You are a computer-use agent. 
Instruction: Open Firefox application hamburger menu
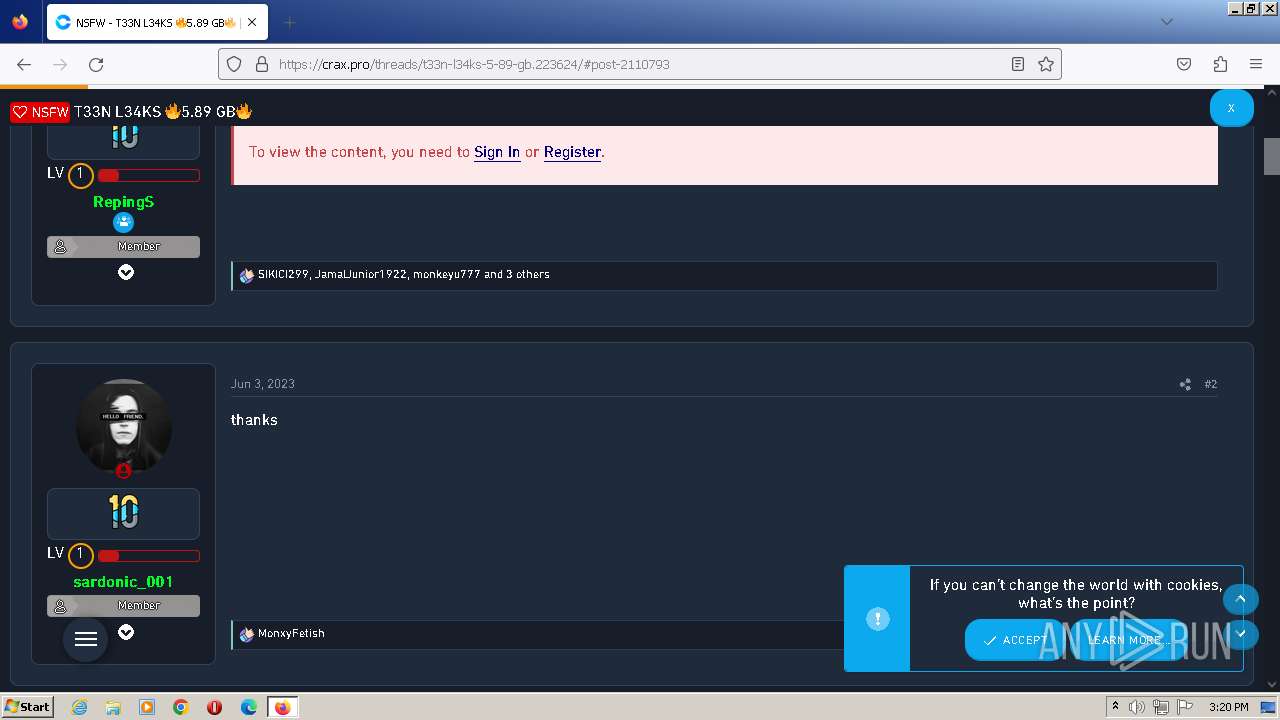coord(1256,64)
